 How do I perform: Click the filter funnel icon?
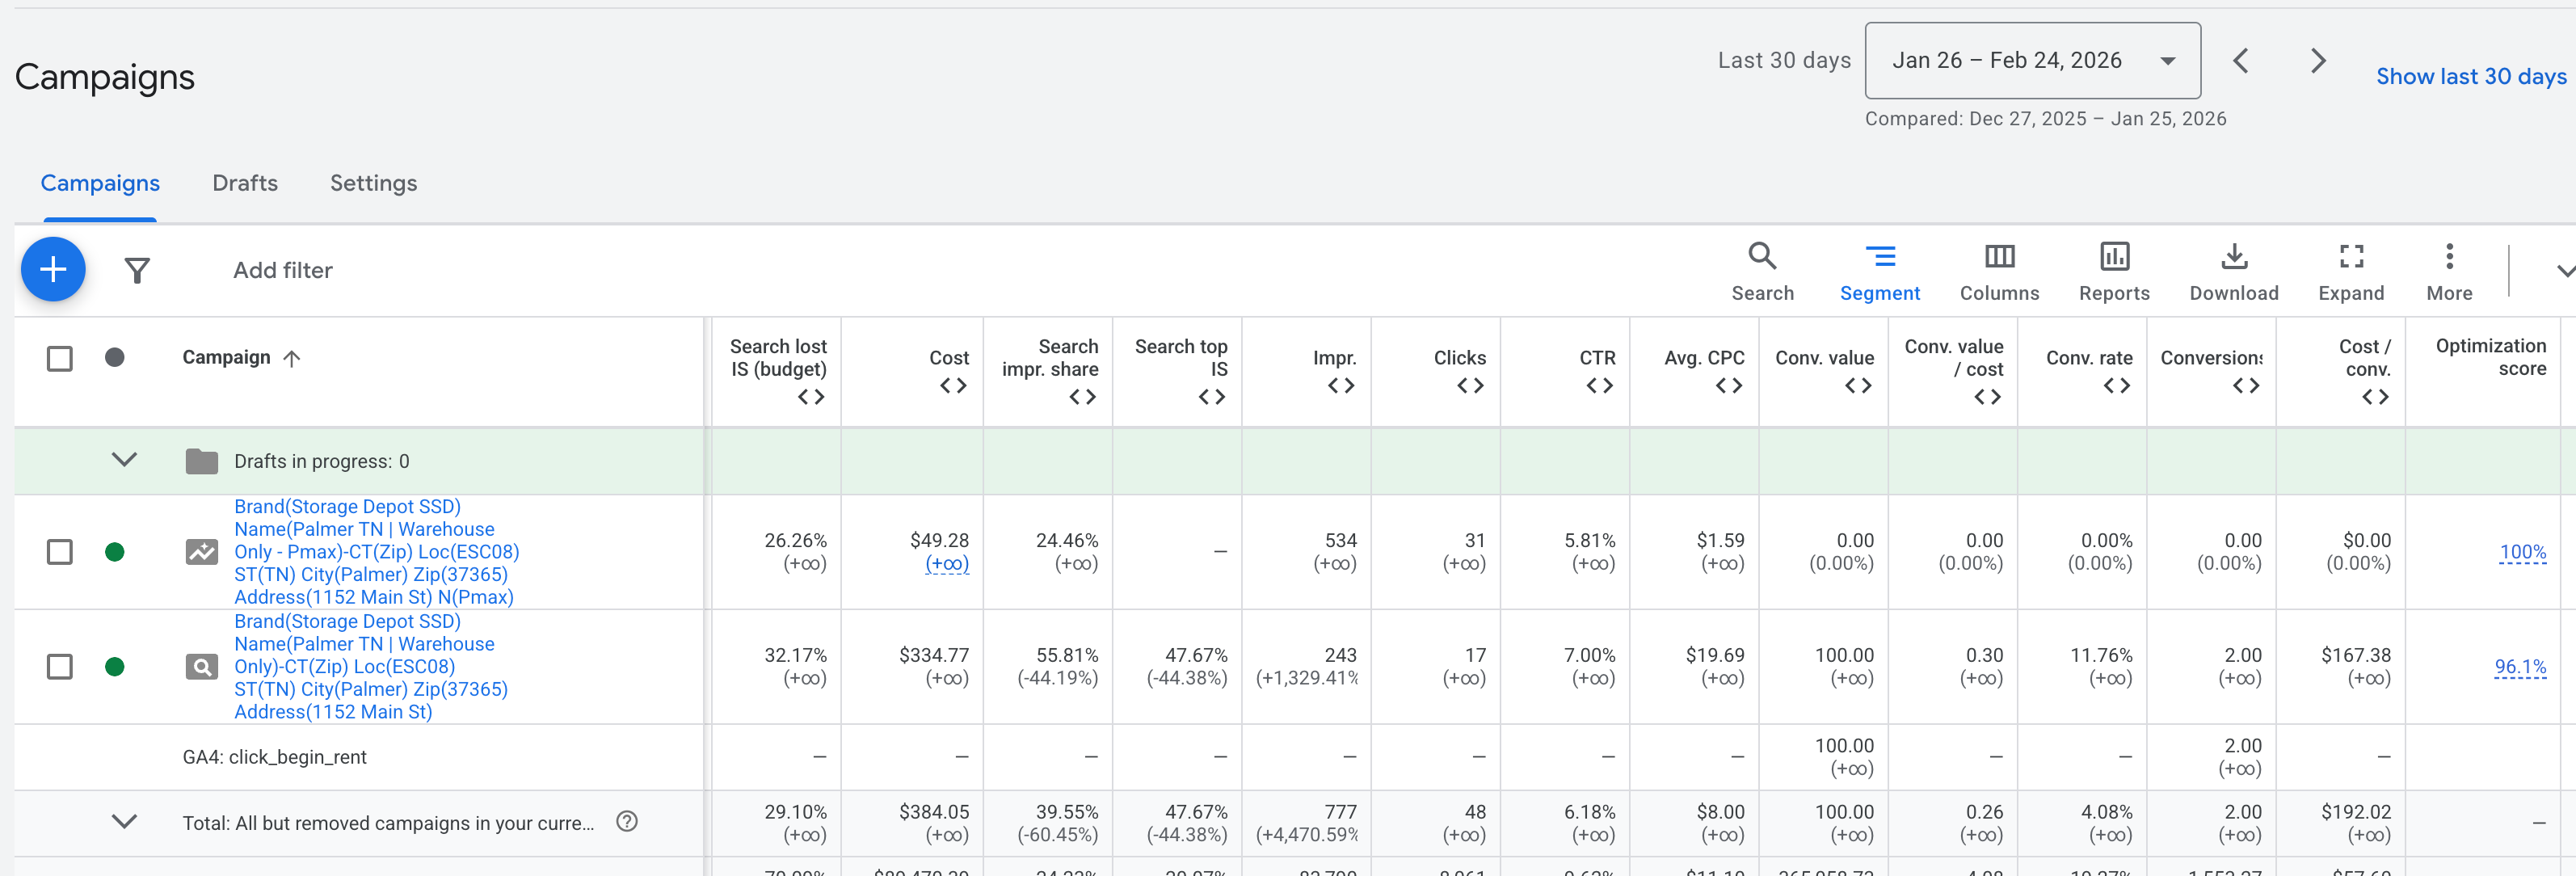pos(137,270)
